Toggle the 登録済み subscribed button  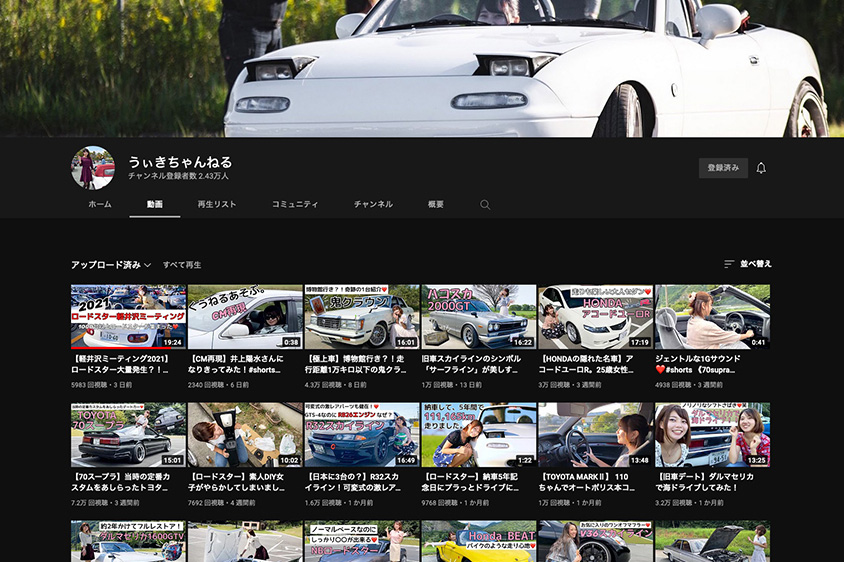tap(722, 168)
